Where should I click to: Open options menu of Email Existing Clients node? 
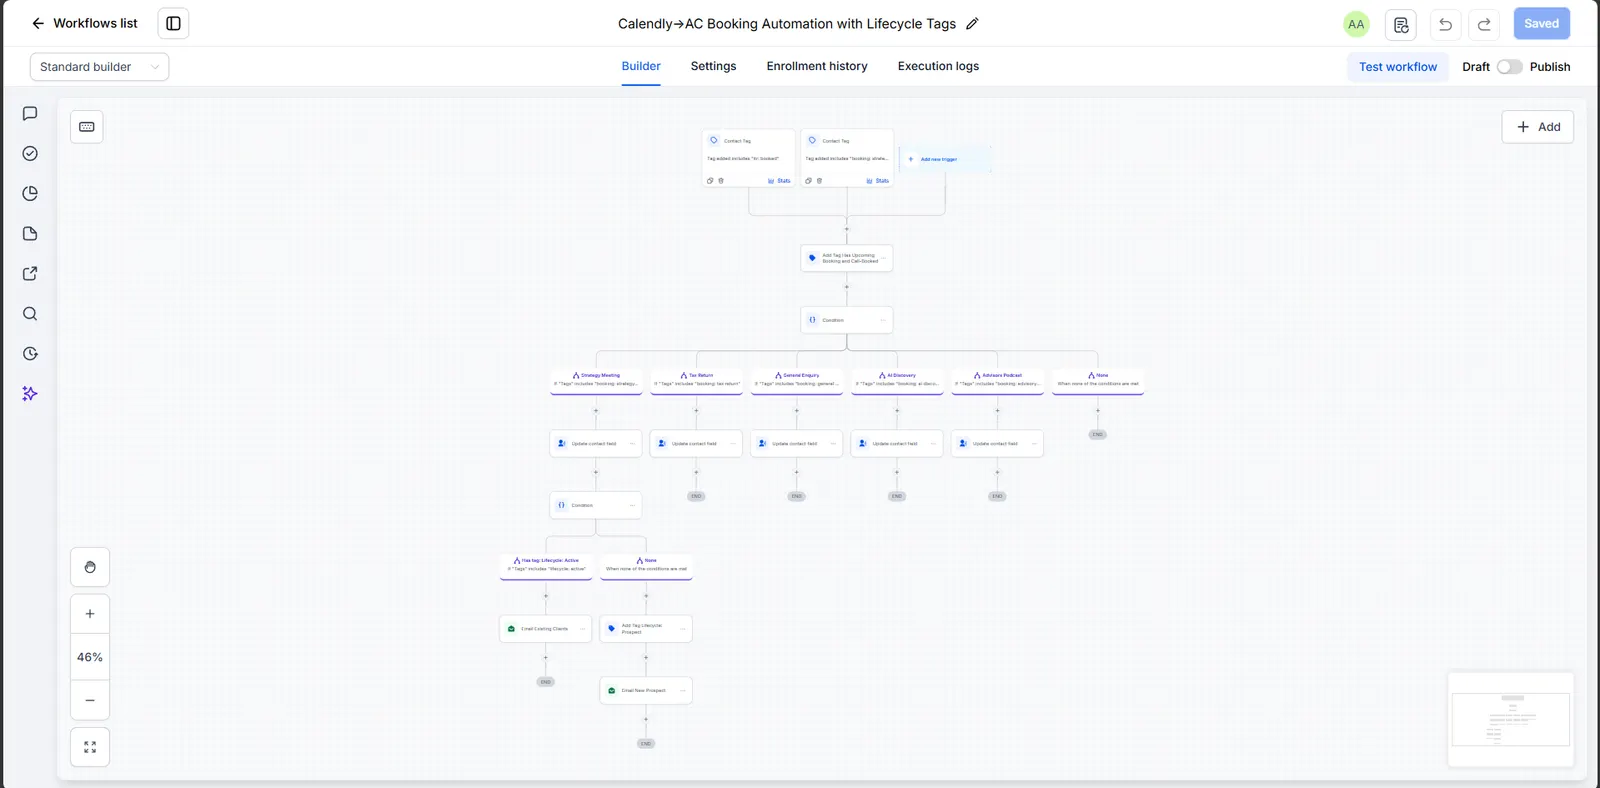[583, 629]
